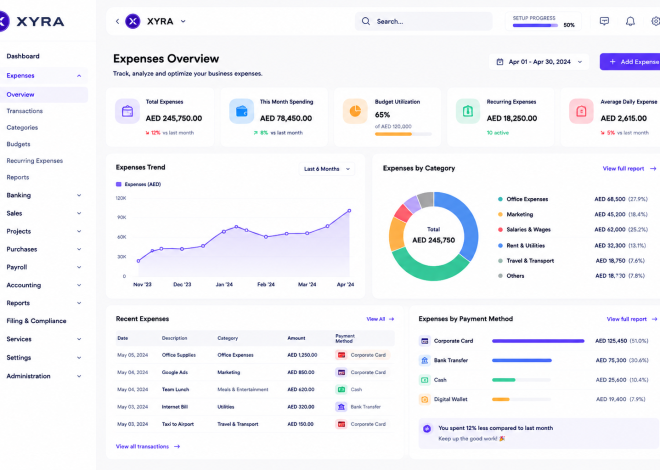Click the Recurring Expenses card icon
The width and height of the screenshot is (660, 470).
468,111
